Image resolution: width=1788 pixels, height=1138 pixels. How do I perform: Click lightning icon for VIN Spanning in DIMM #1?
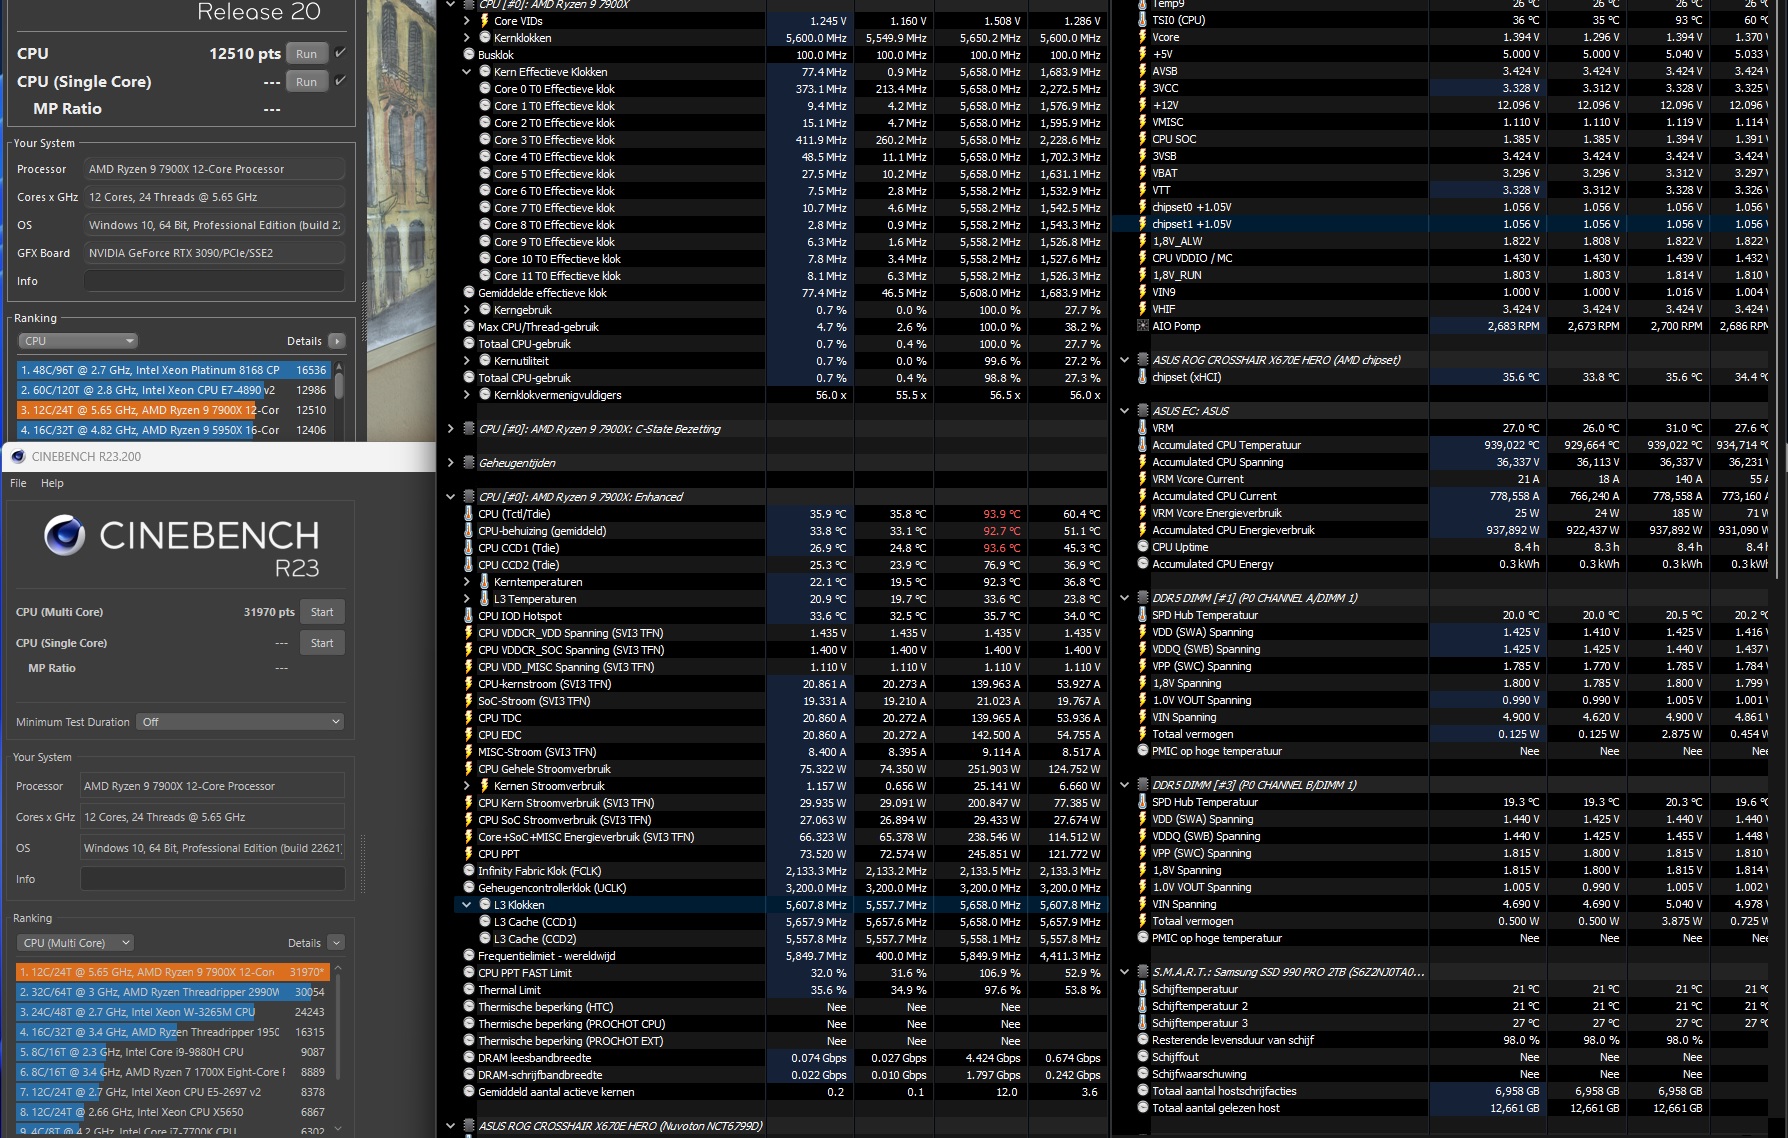(1143, 717)
